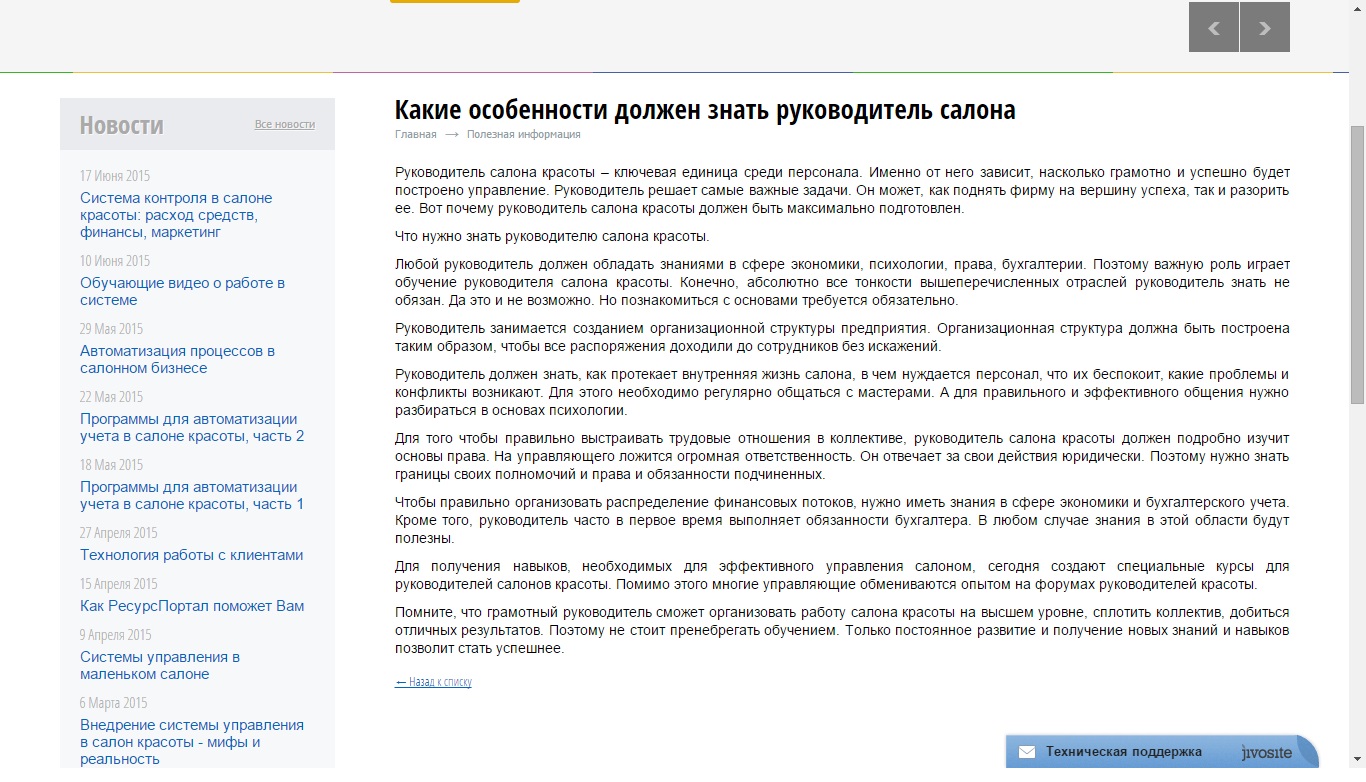Click date 29 Мая 2015
1366x782 pixels.
[112, 329]
